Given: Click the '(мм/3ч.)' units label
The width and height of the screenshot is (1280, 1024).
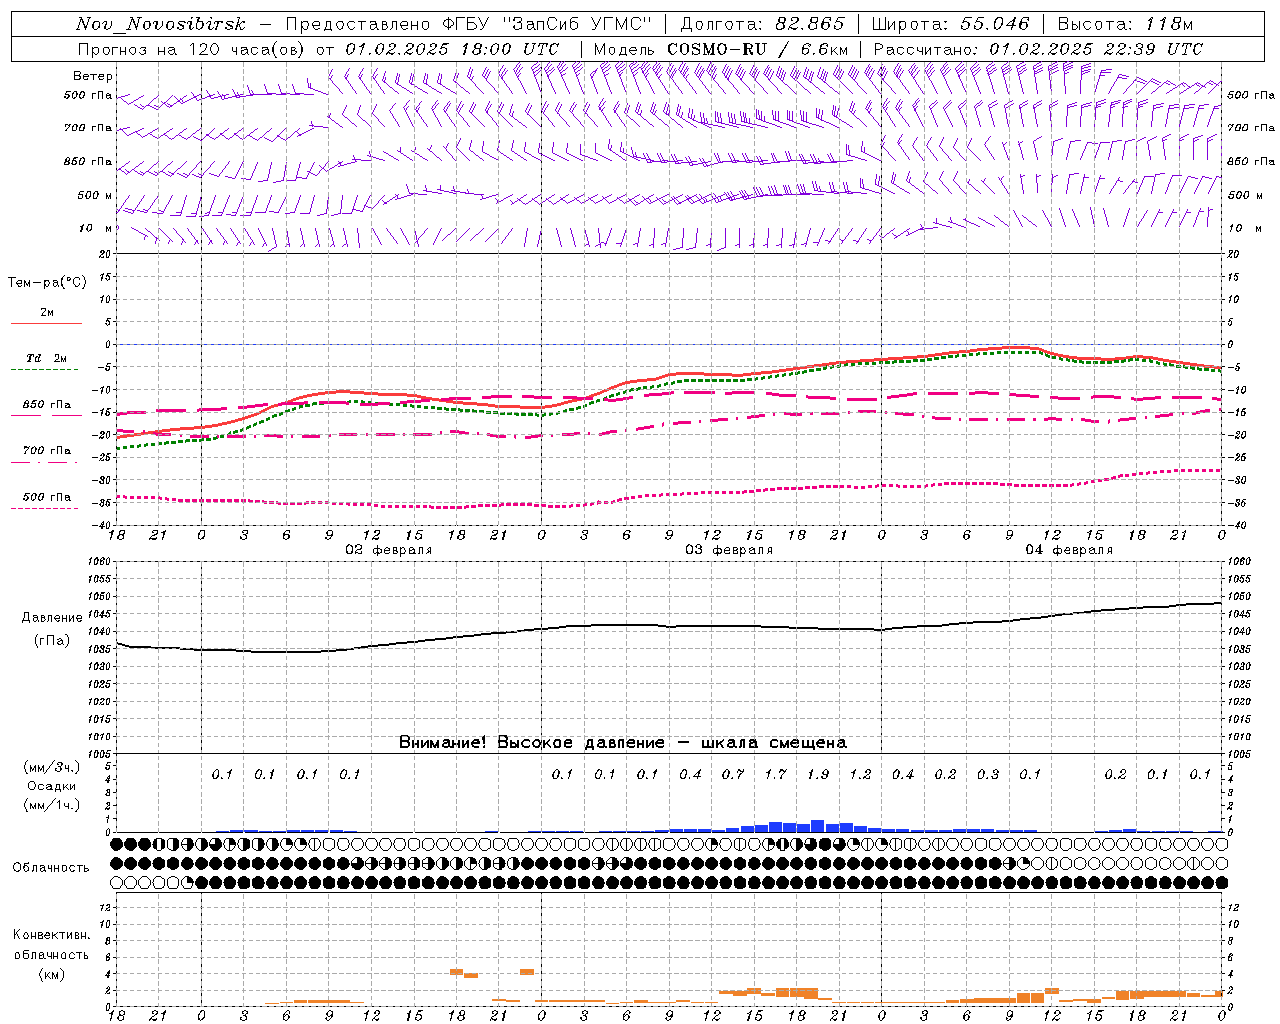Looking at the screenshot, I should (52, 767).
